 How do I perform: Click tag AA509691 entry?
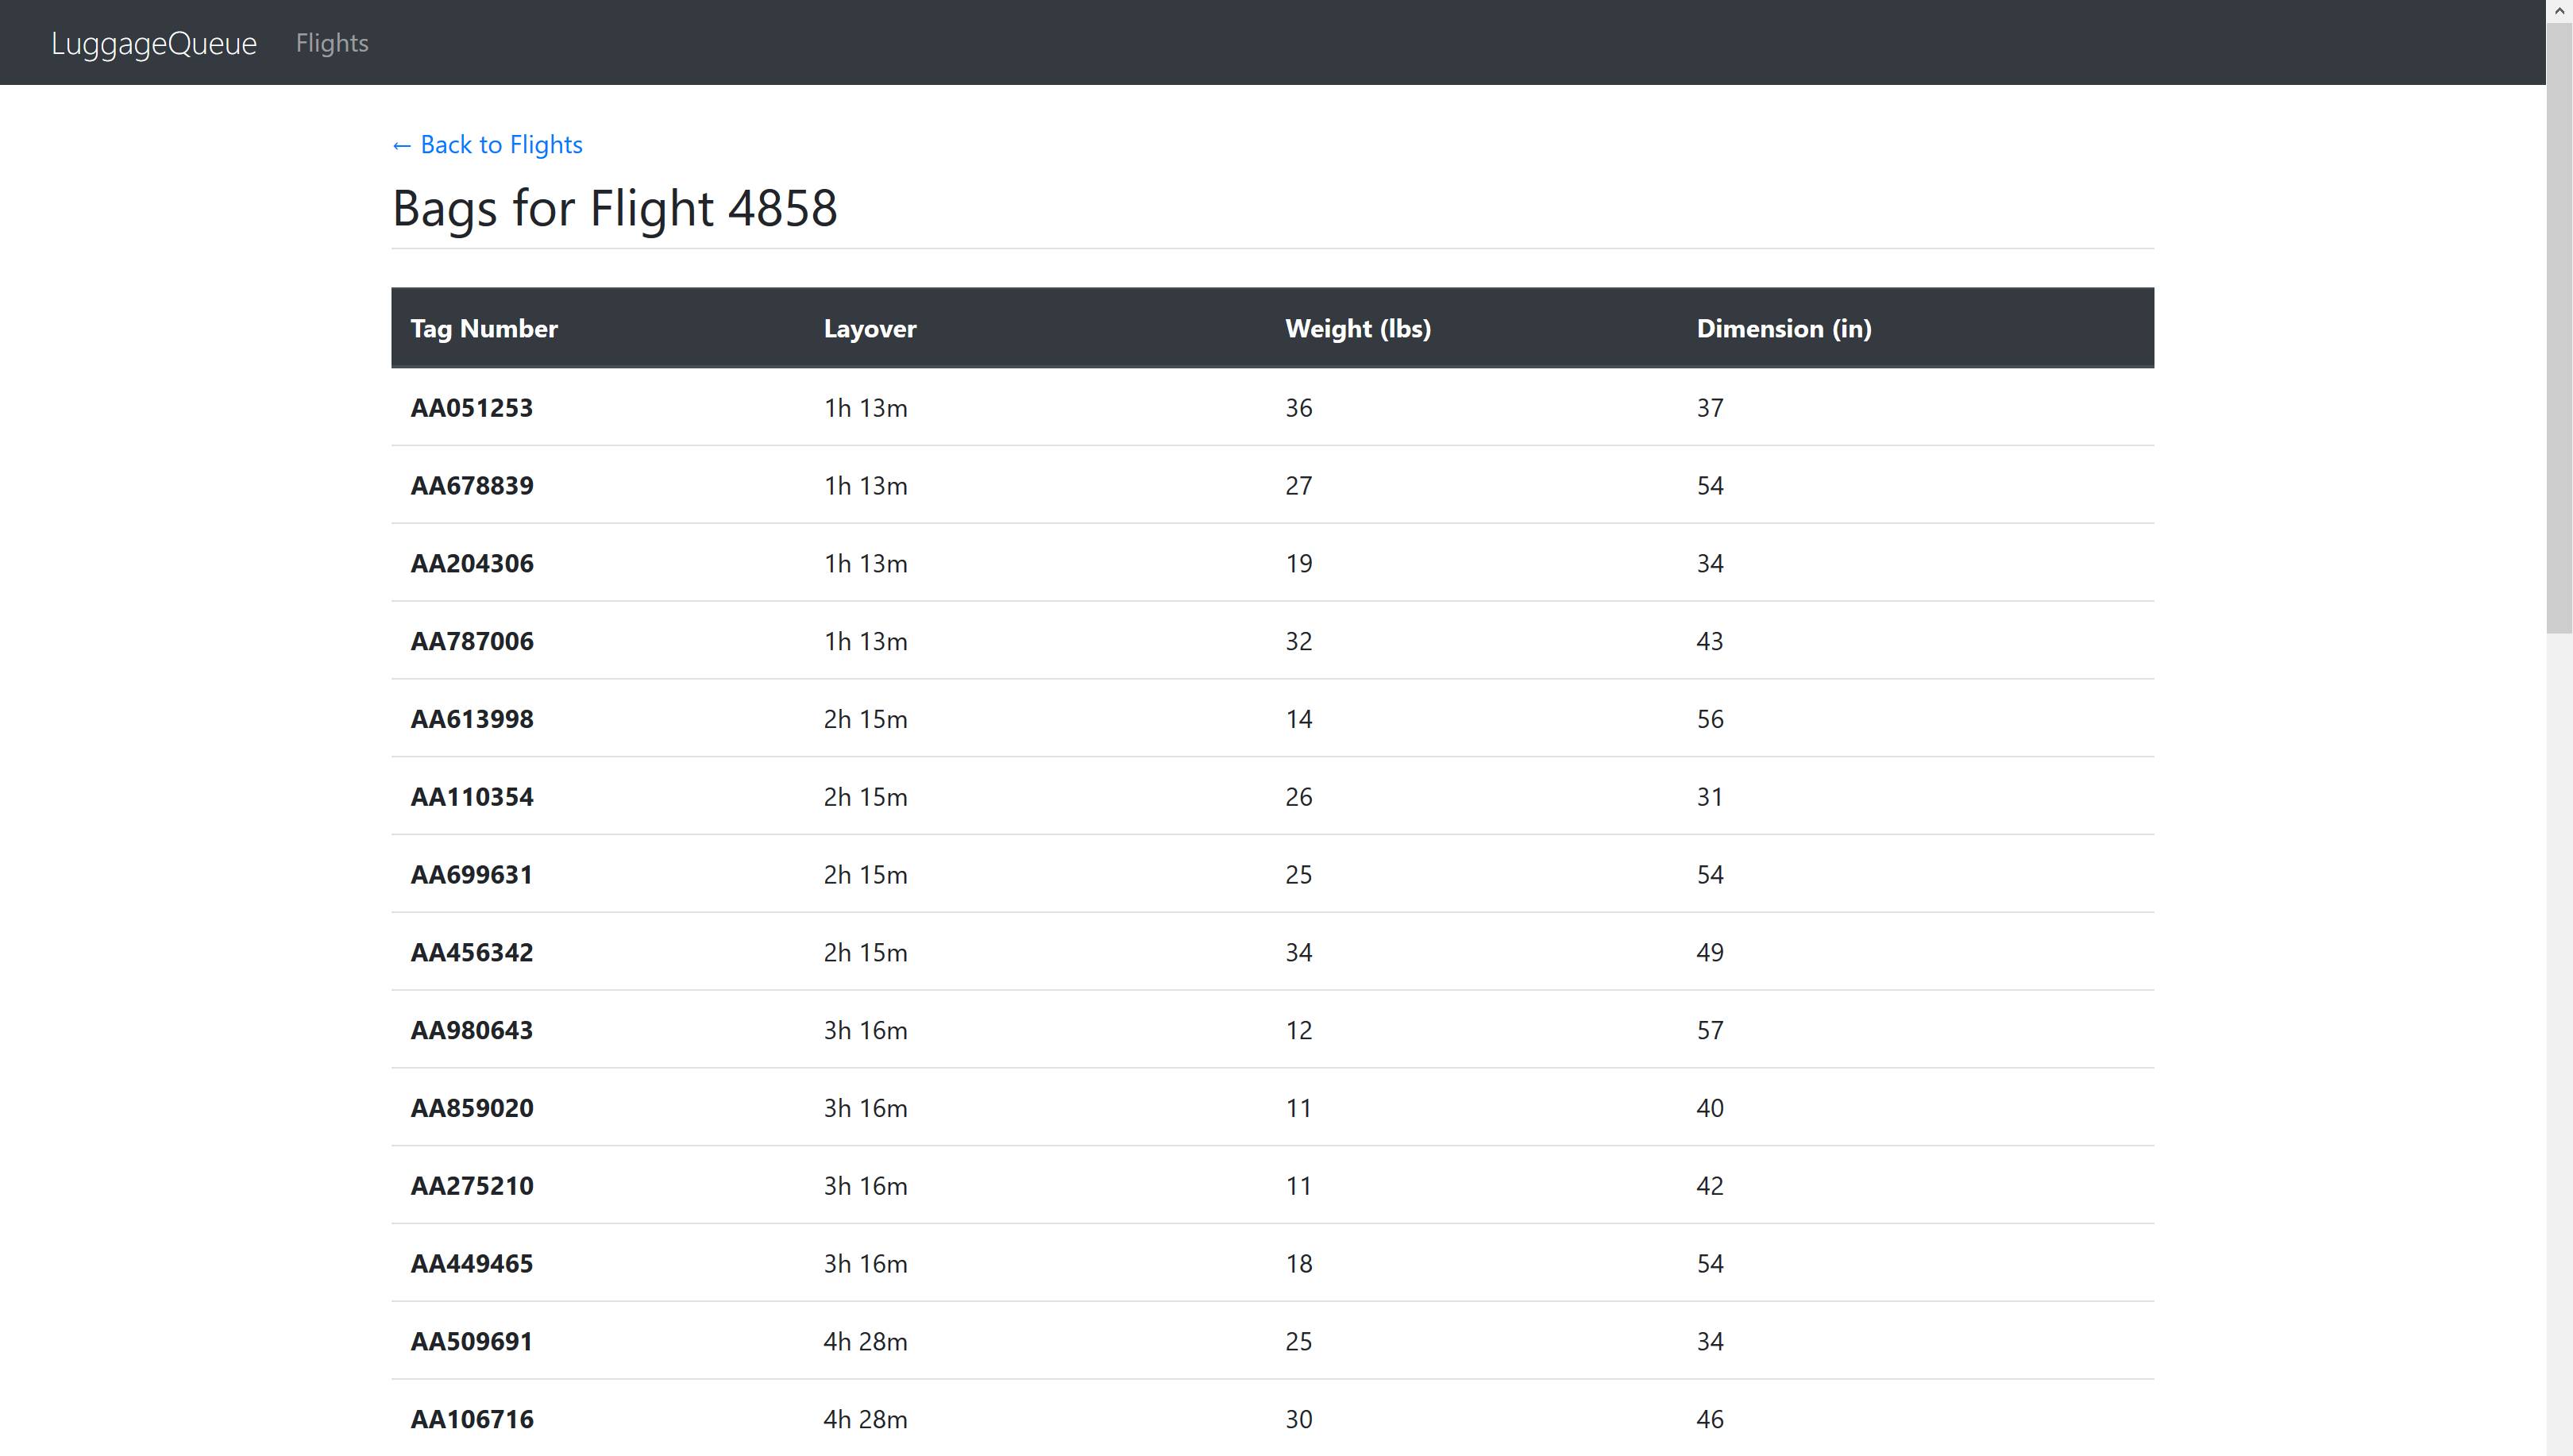(x=472, y=1342)
